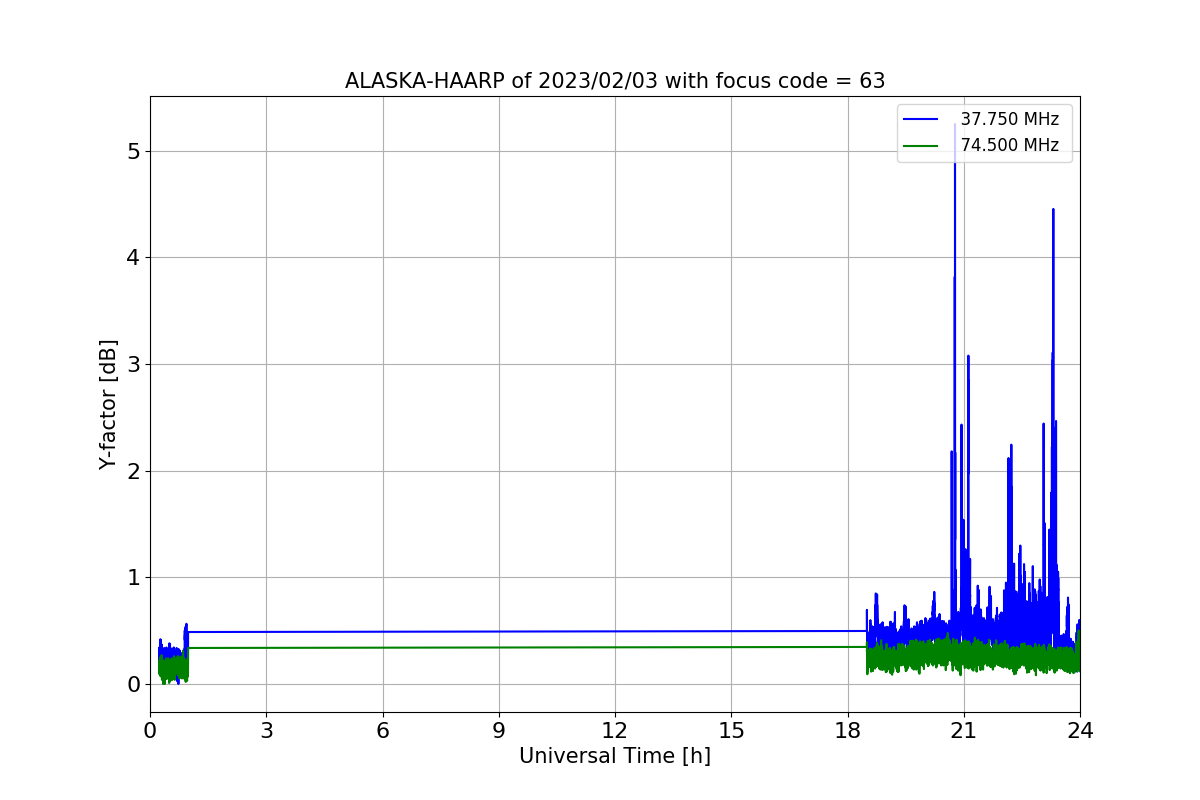Click the 37.750 MHz legend label

pos(1010,119)
